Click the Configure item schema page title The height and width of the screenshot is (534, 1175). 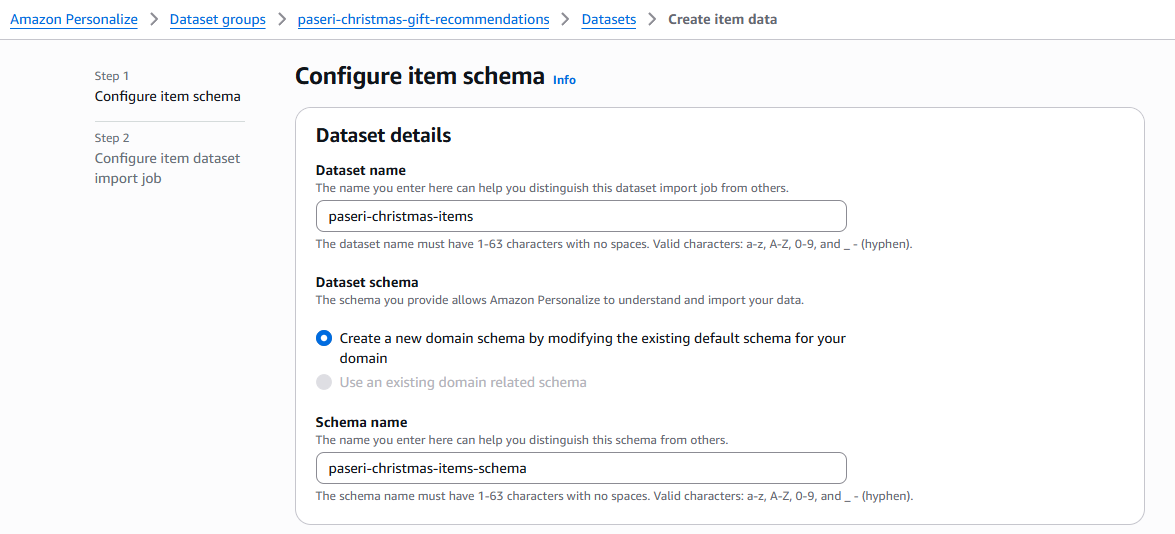click(420, 77)
